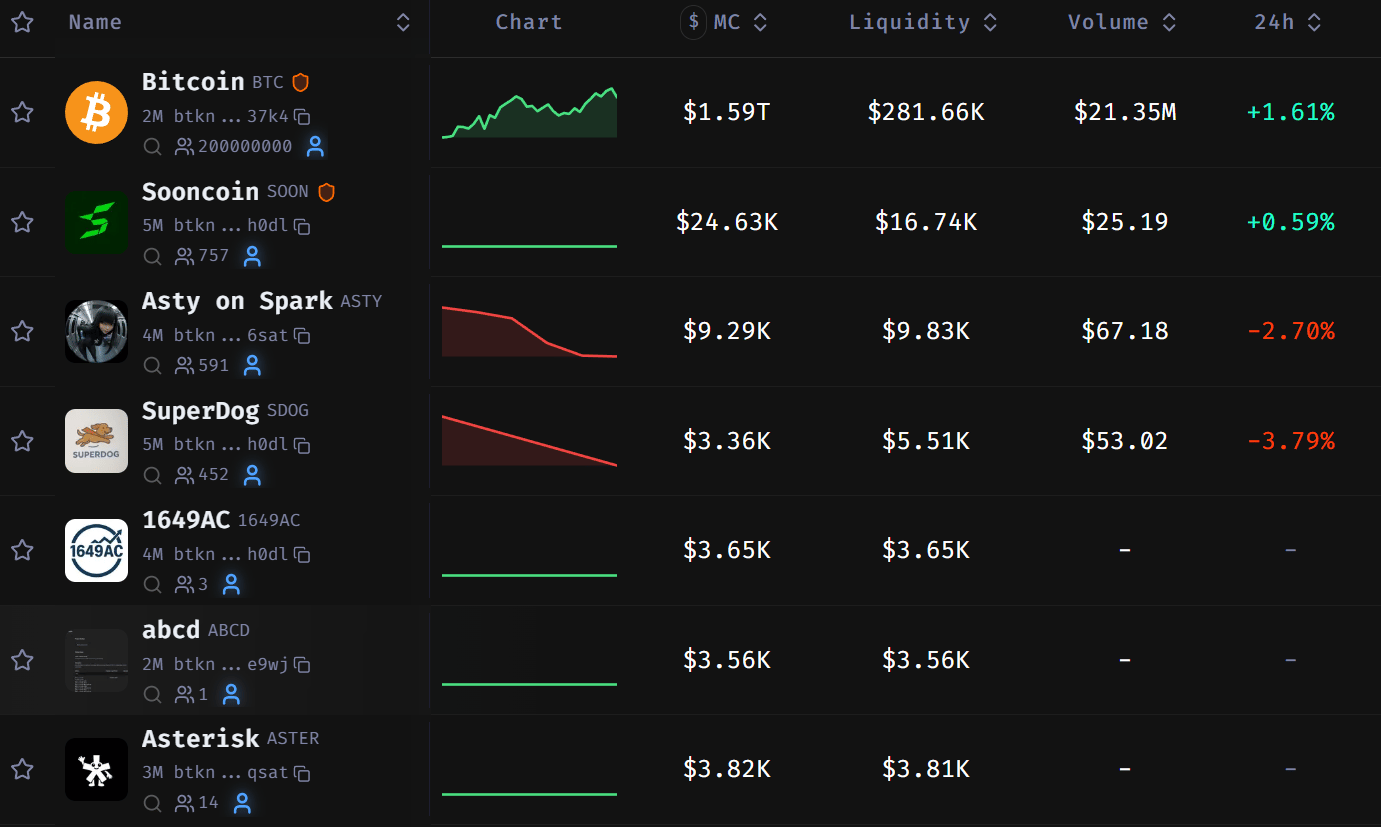Copy the Sooncoin token address

point(302,227)
